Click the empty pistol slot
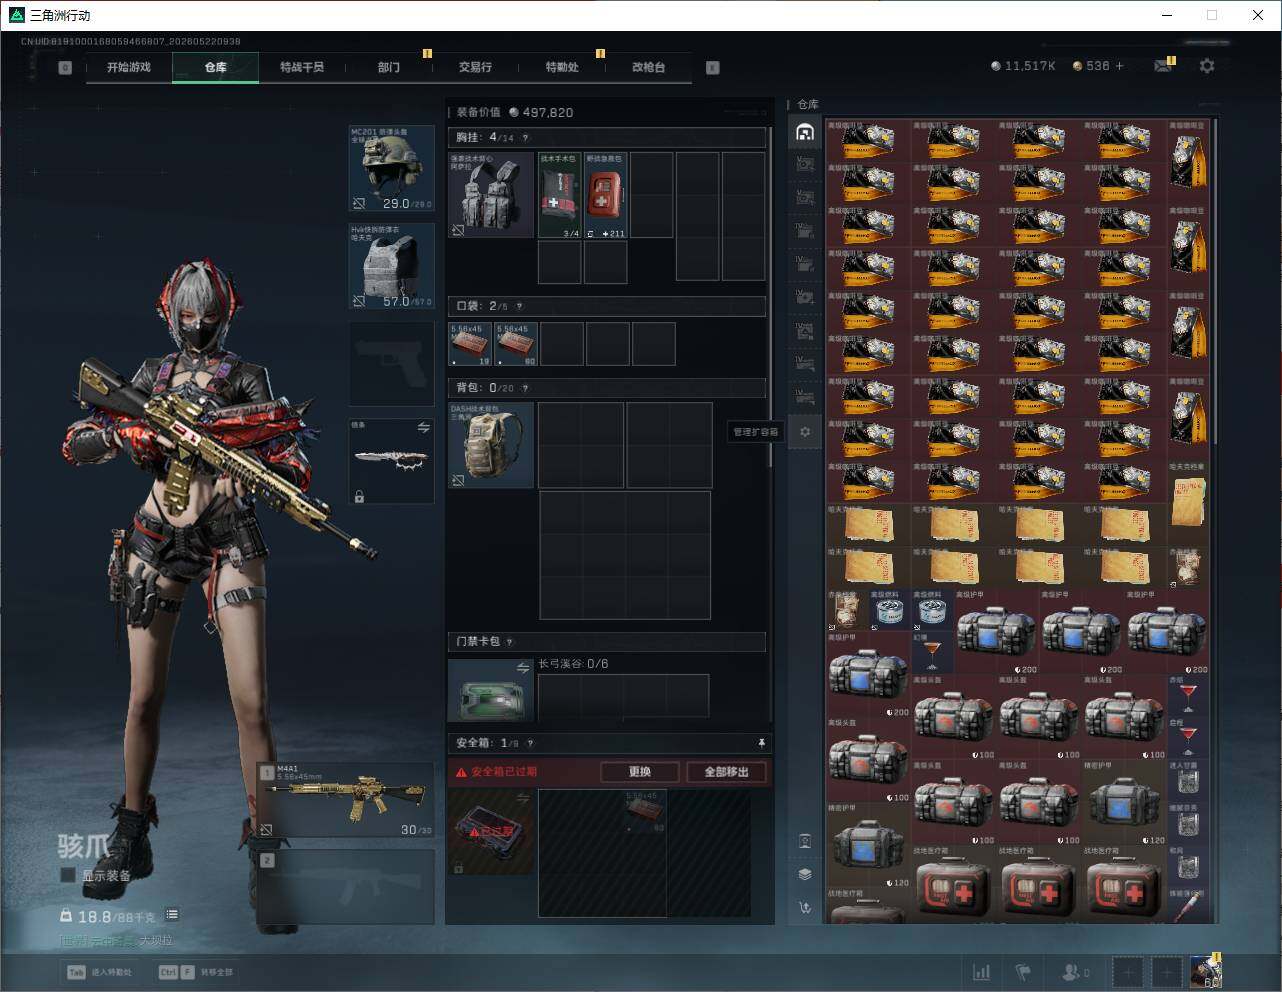This screenshot has height=992, width=1282. pos(391,364)
